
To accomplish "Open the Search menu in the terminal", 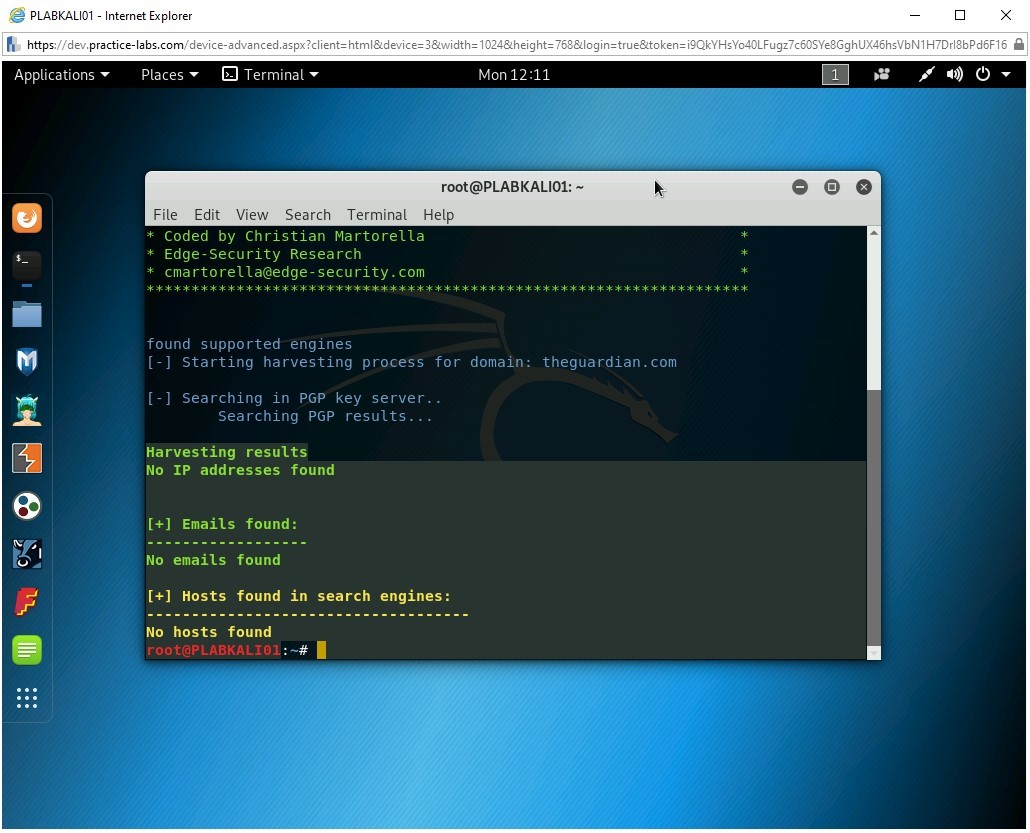I will tap(307, 214).
